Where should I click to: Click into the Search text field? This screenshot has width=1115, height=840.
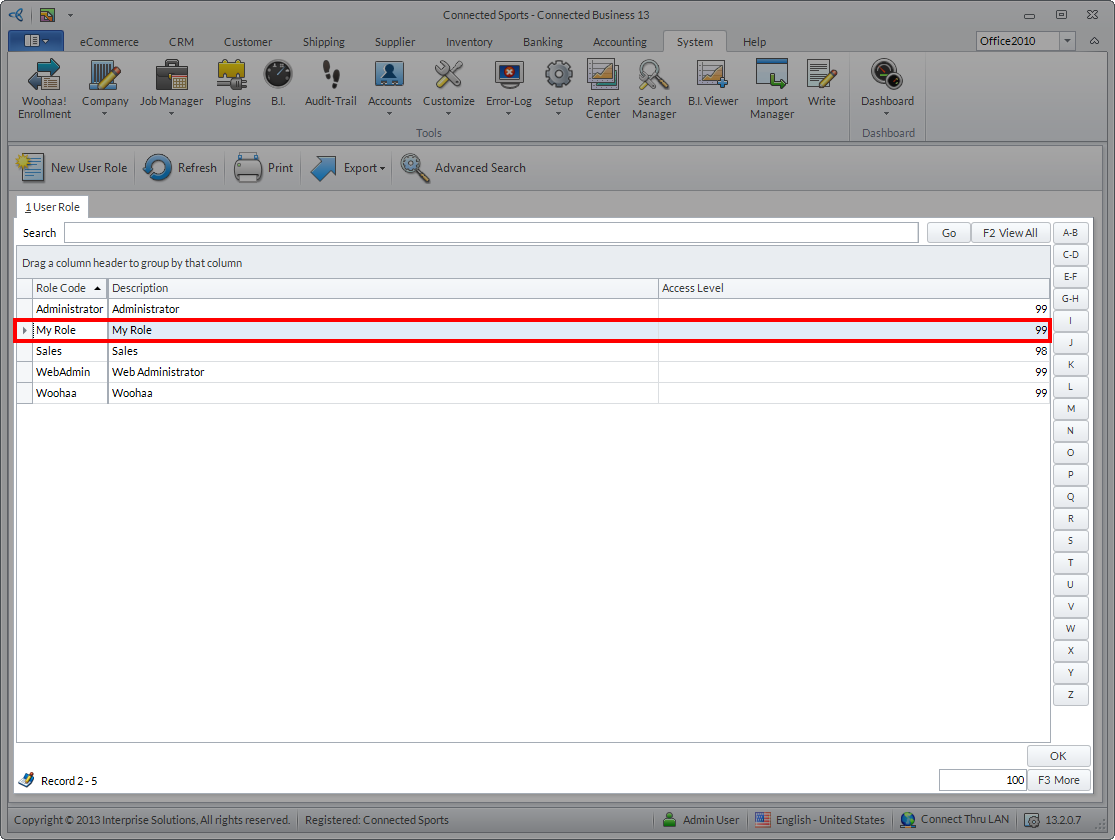click(x=490, y=233)
